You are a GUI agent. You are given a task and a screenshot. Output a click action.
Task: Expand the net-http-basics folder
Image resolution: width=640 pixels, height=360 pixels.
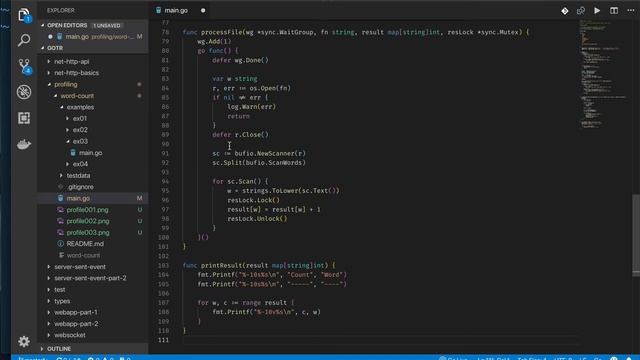[x=76, y=73]
